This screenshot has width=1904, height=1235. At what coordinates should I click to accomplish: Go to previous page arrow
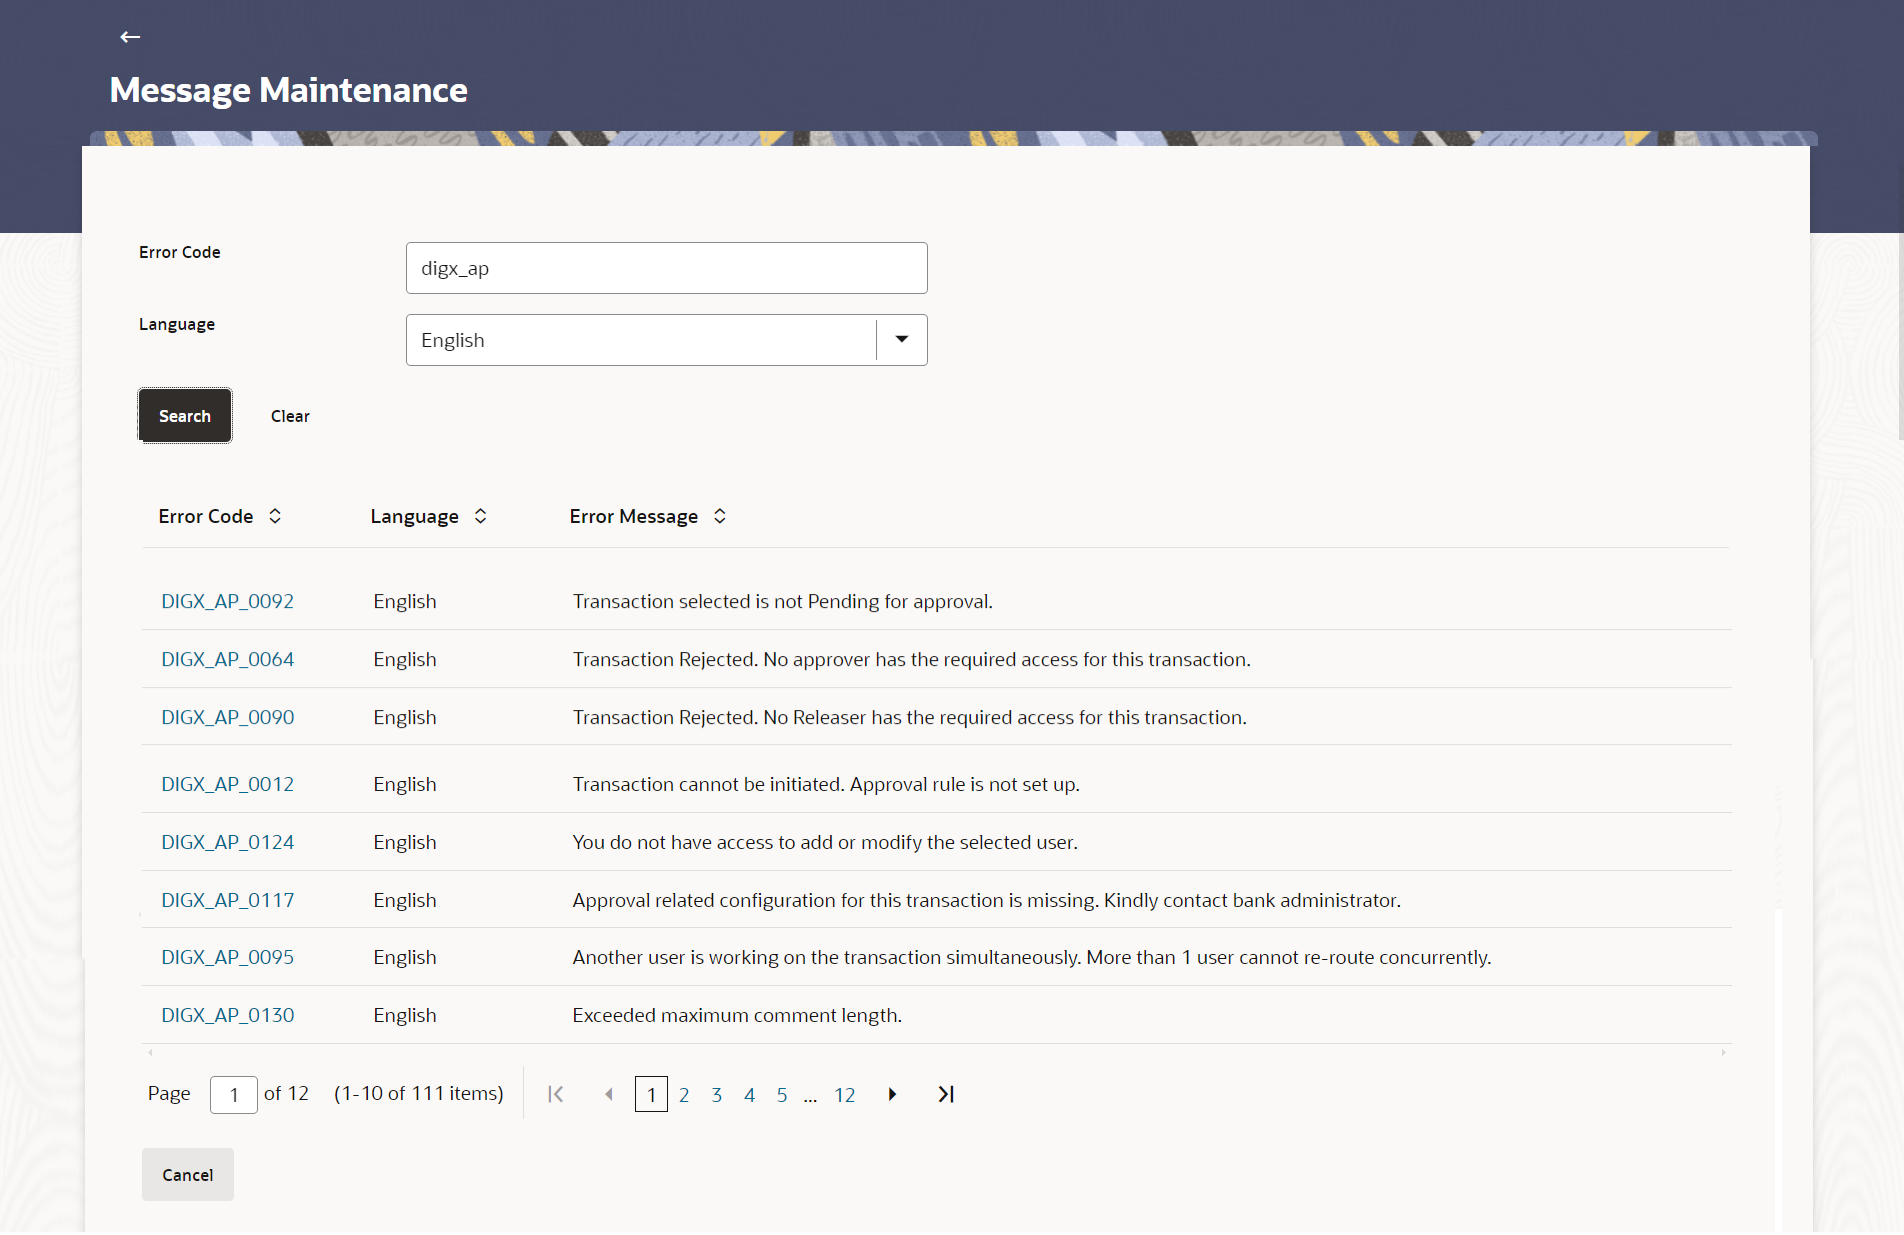[x=608, y=1094]
